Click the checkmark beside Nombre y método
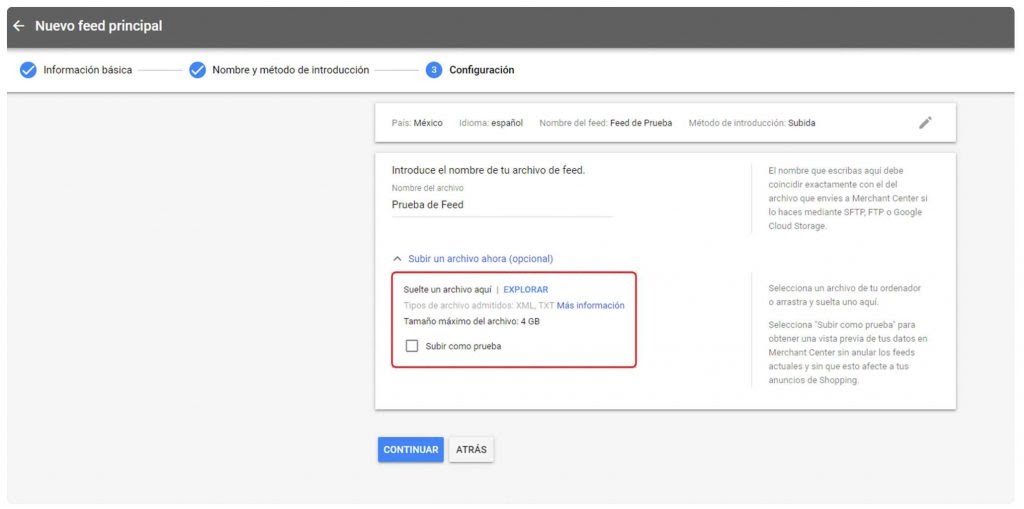This screenshot has width=1024, height=509. (x=197, y=70)
